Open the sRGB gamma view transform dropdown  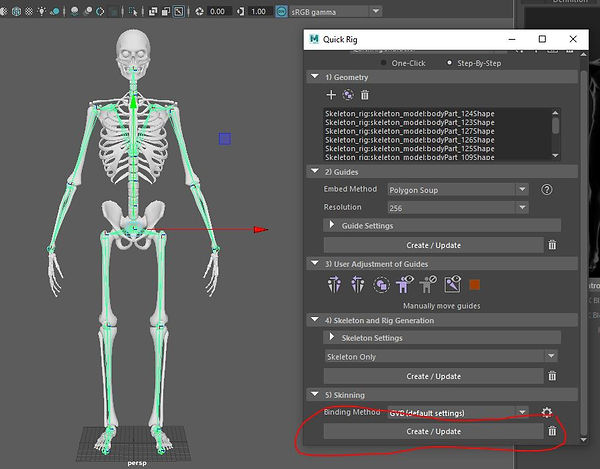click(x=335, y=11)
